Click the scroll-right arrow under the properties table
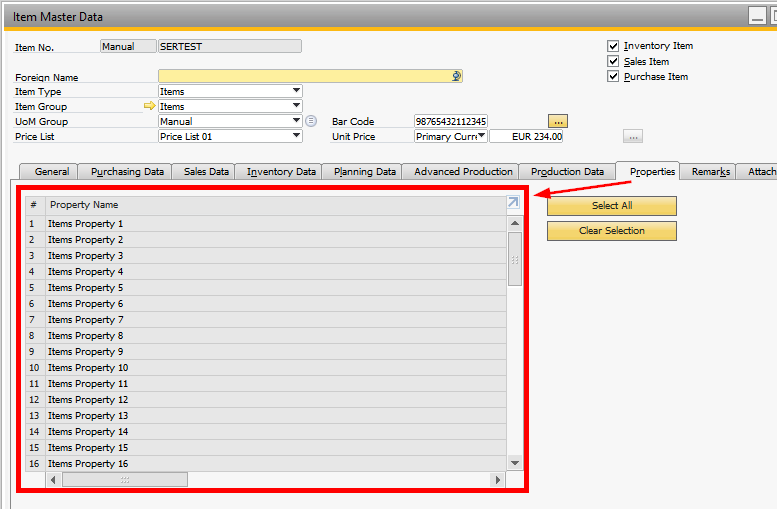 click(497, 480)
